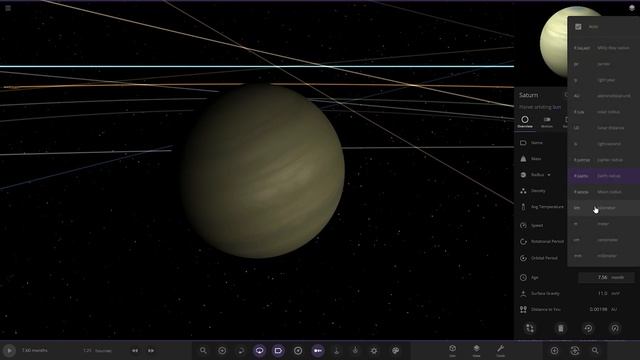The height and width of the screenshot is (360, 640).
Task: Slow down simulation with rewind arrows
Action: 135,351
